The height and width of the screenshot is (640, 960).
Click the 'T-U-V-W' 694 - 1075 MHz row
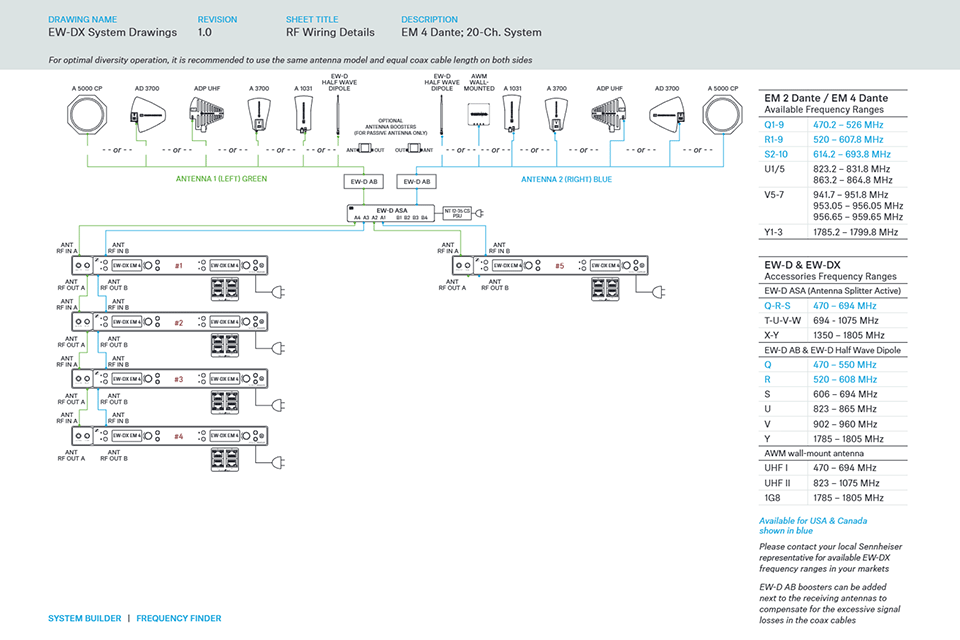[x=833, y=320]
